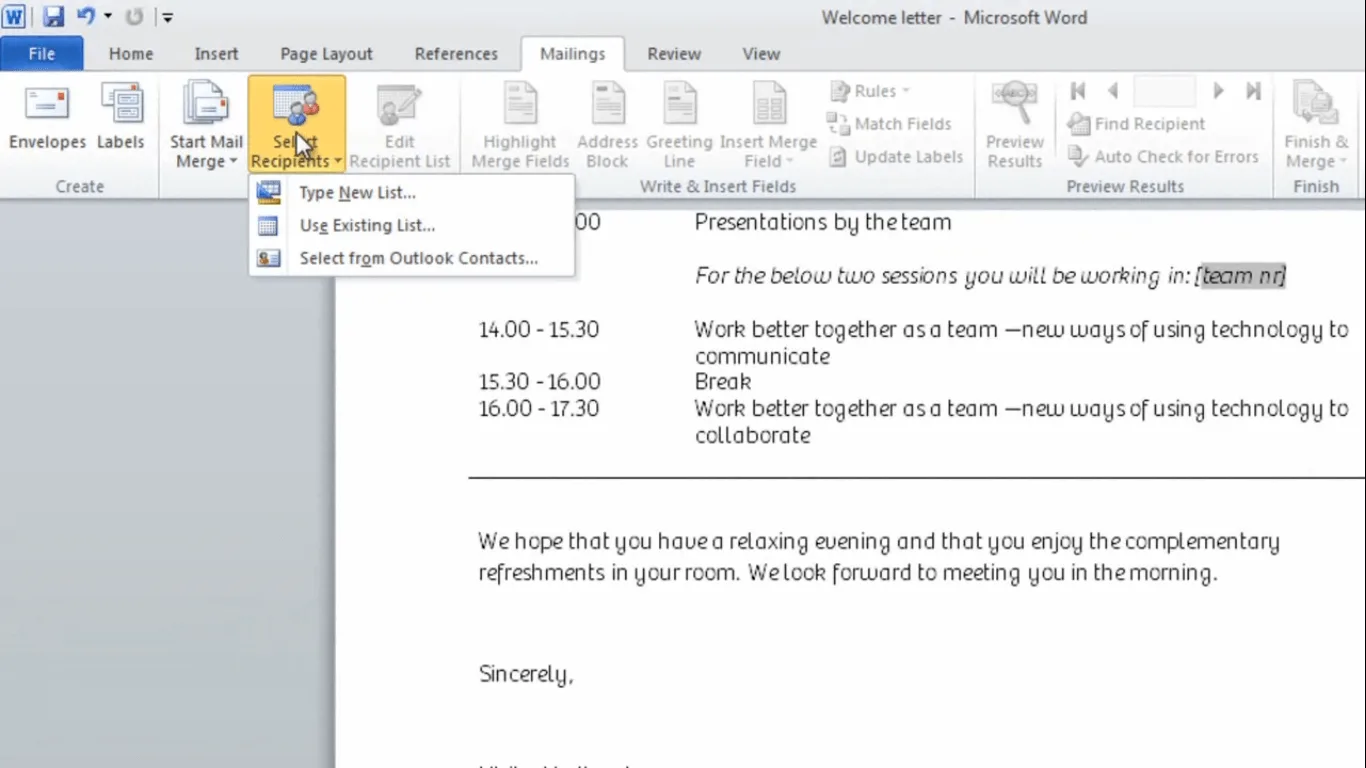The width and height of the screenshot is (1366, 768).
Task: Open the Page Layout tab
Action: 326,54
